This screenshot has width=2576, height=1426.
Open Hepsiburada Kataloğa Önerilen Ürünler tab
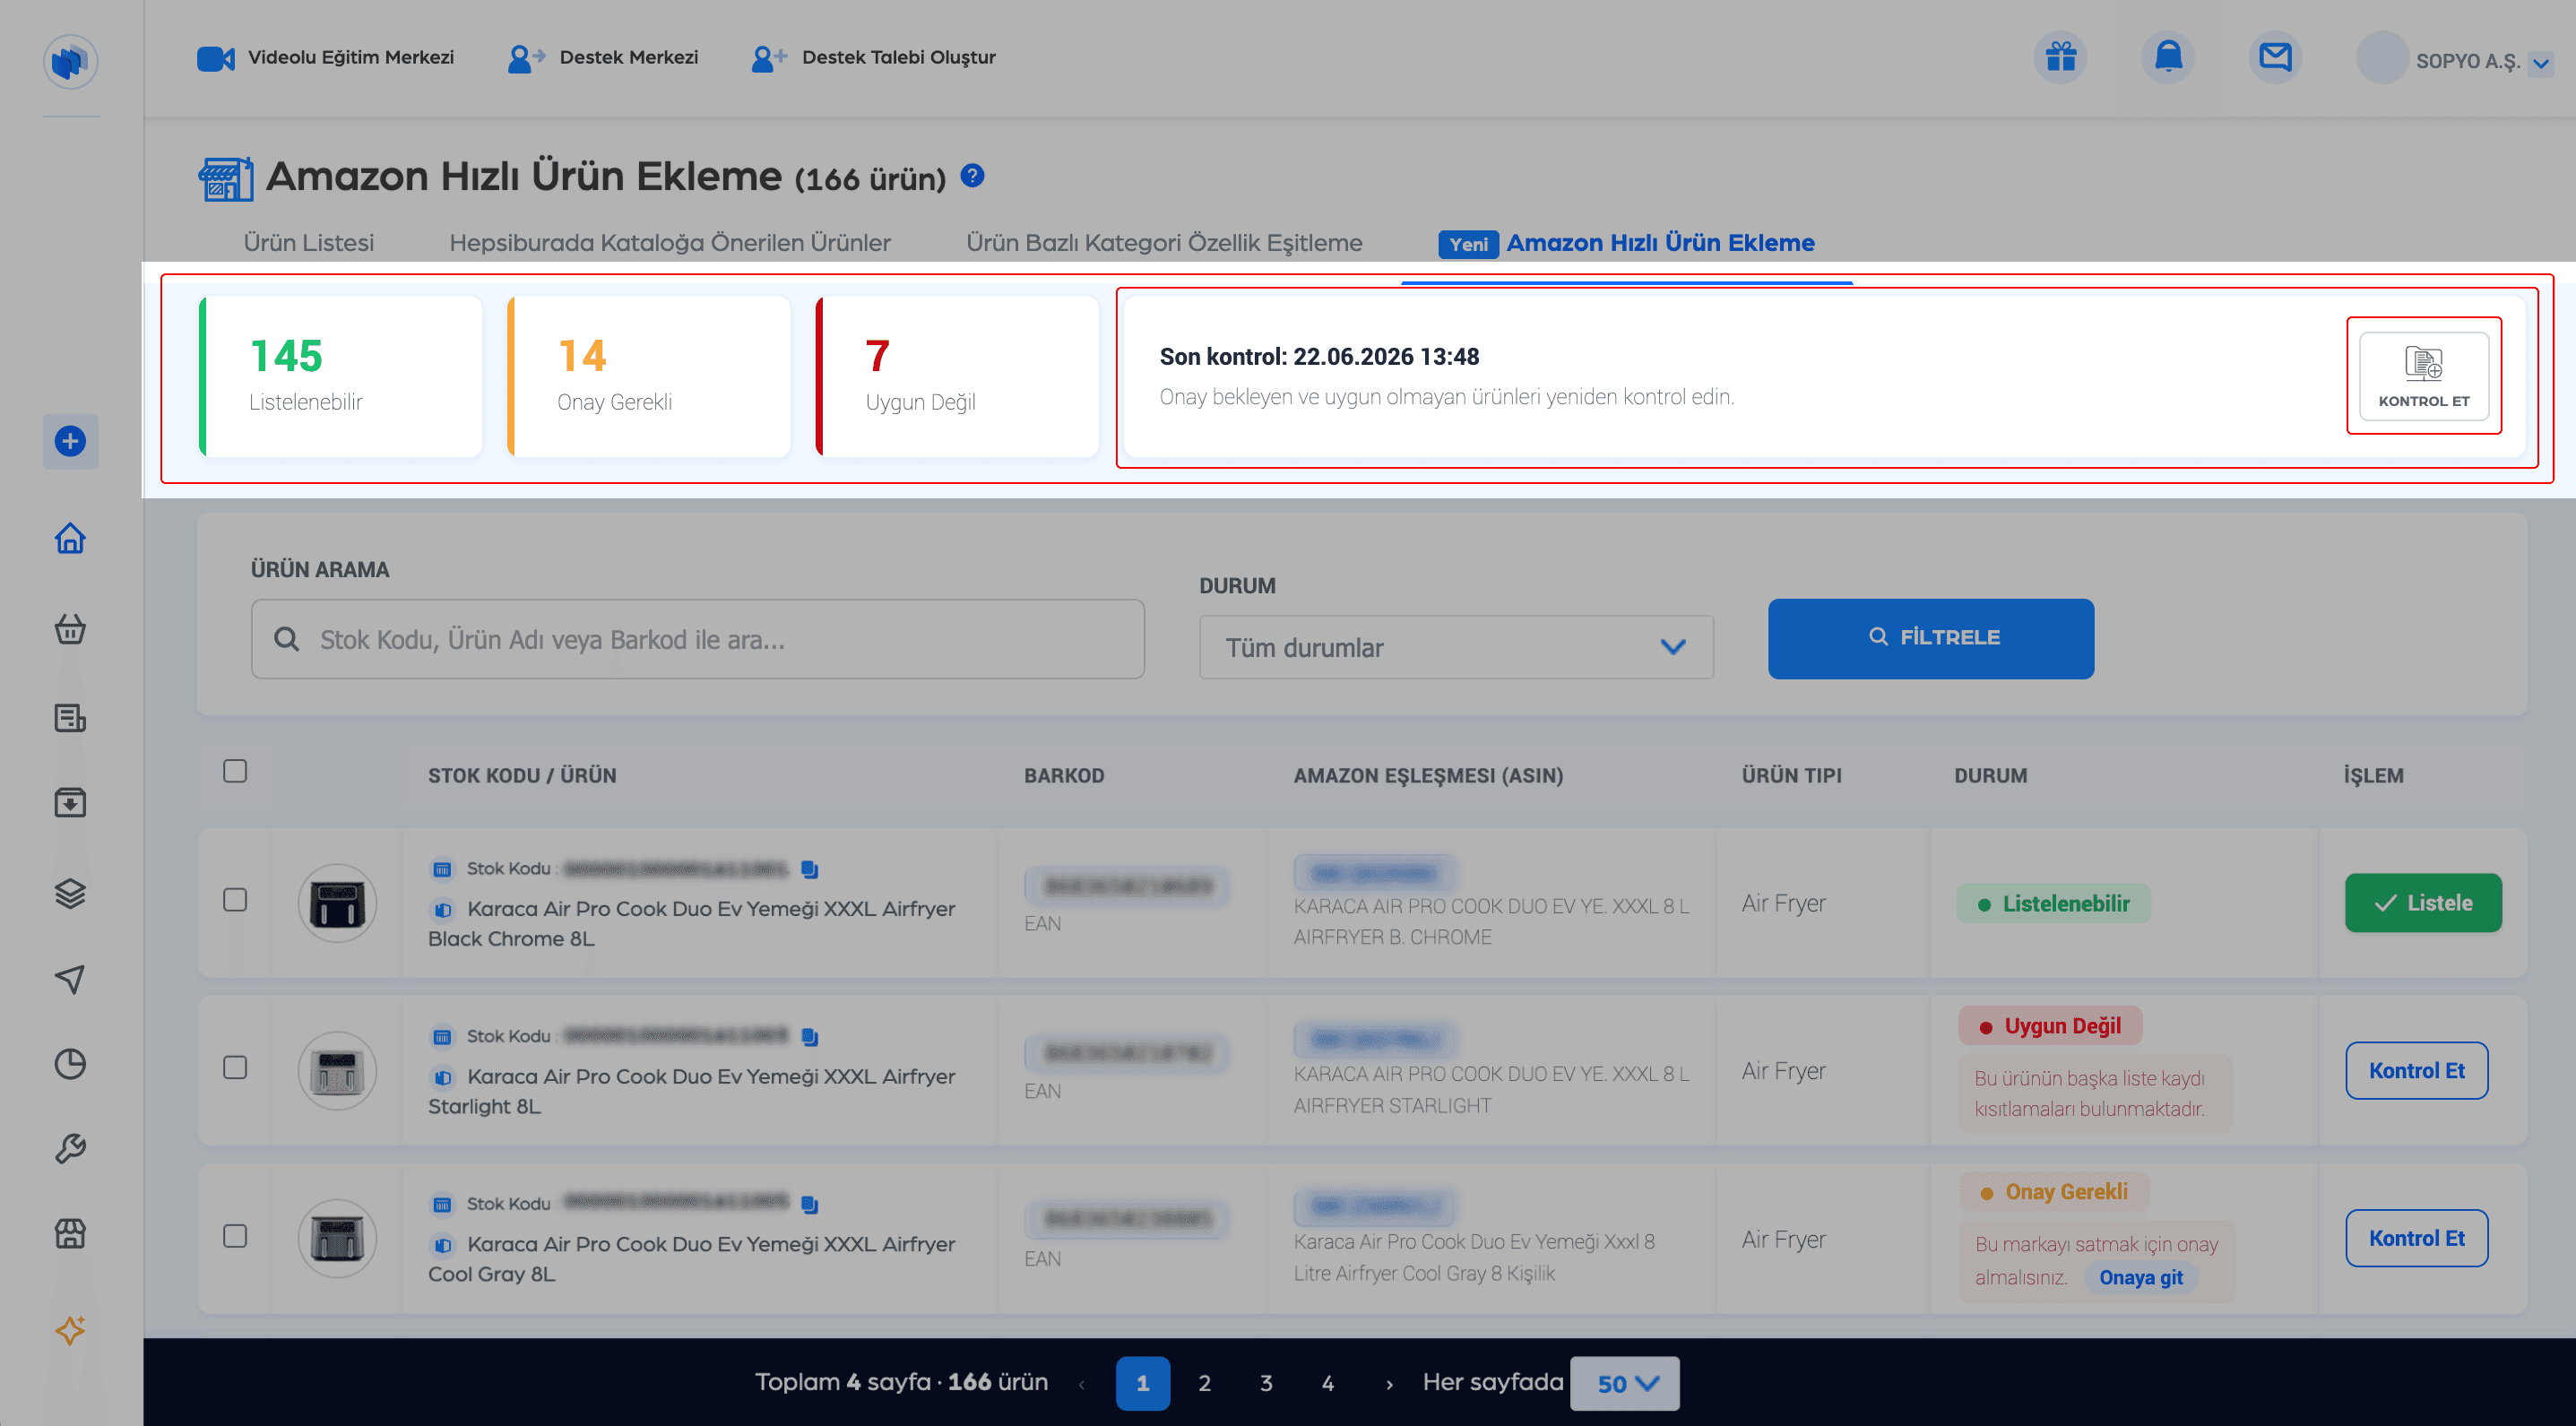coord(670,243)
